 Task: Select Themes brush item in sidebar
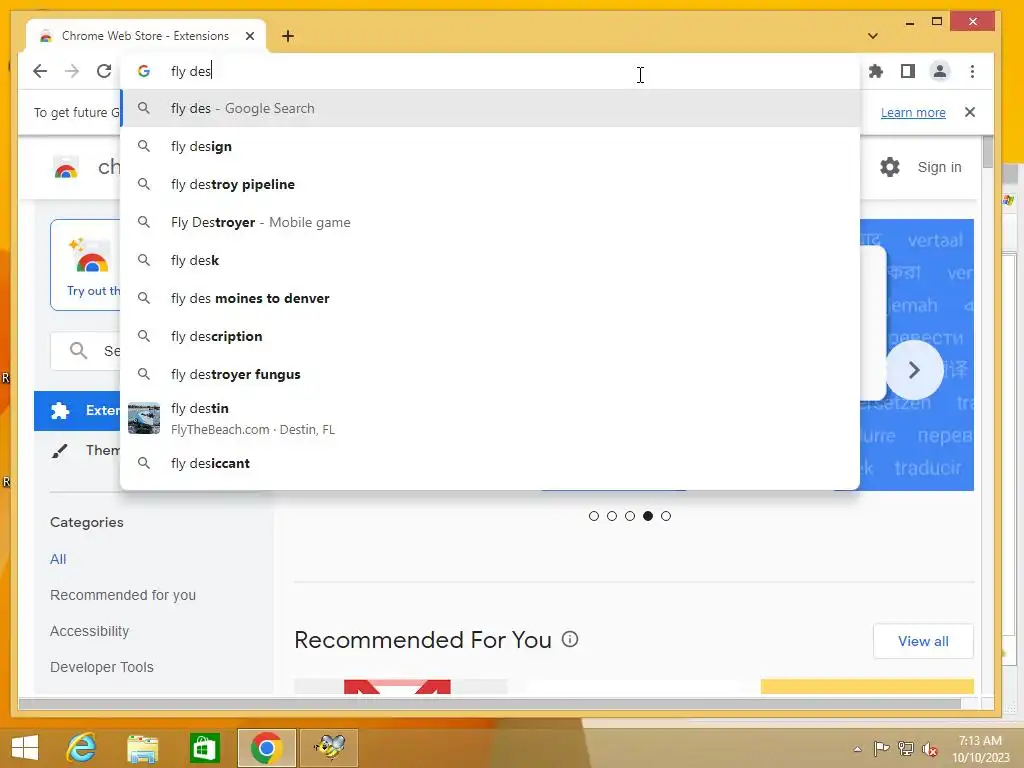[77, 451]
